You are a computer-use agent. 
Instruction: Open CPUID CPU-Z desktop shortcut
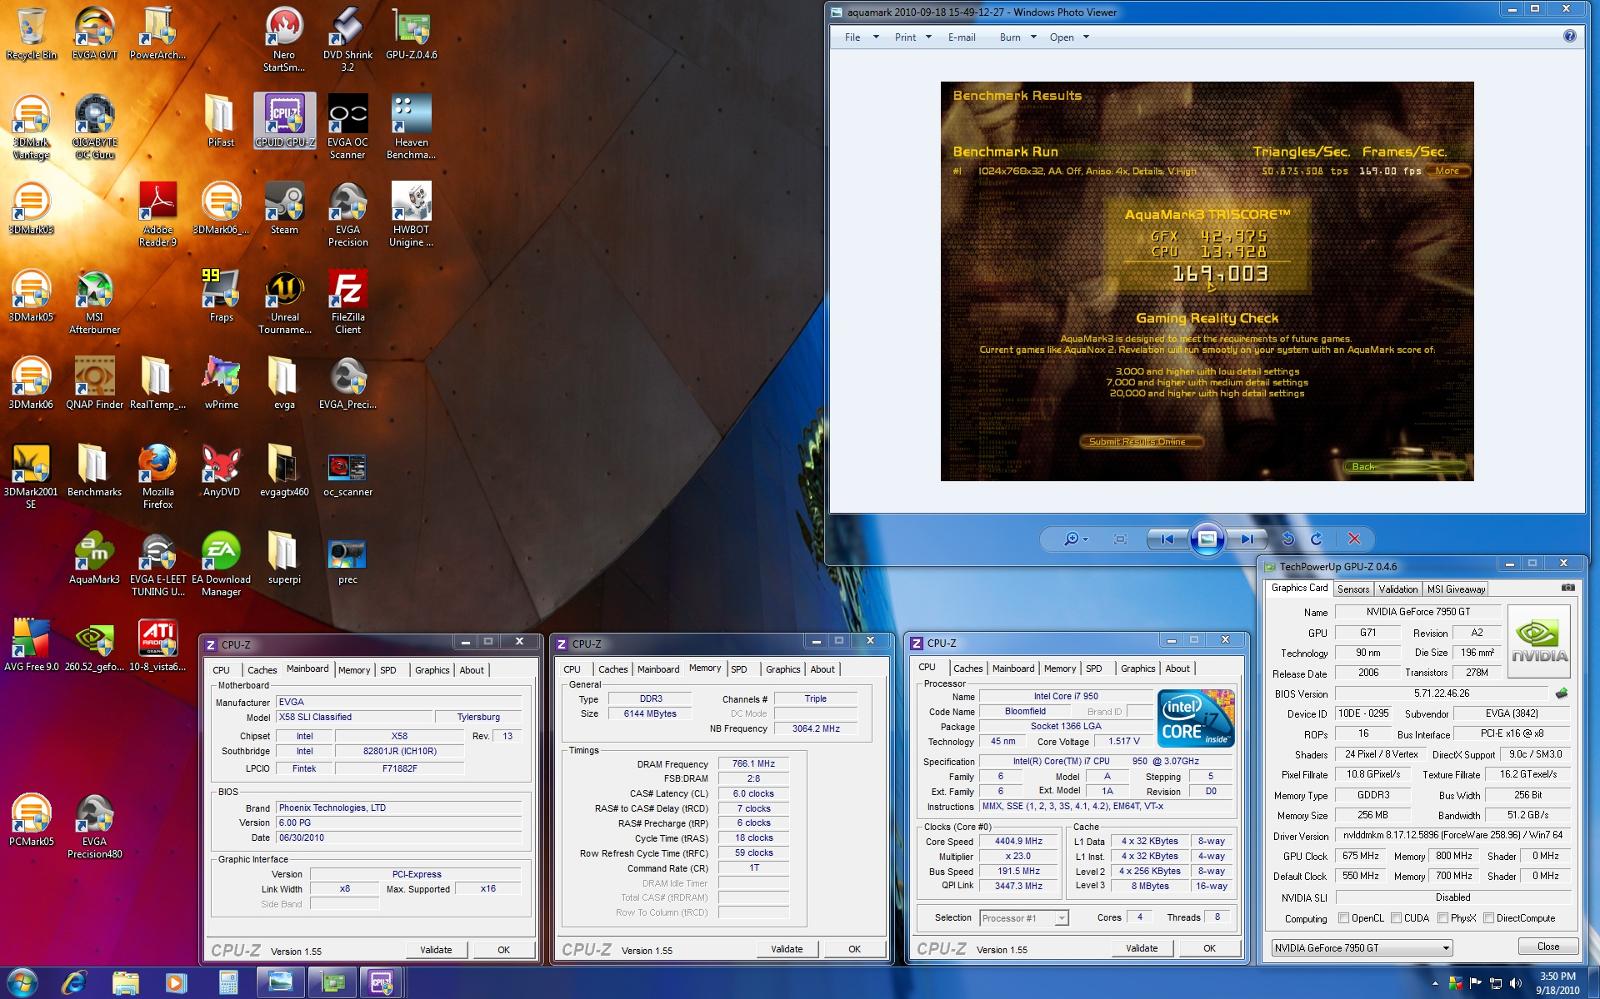point(285,121)
